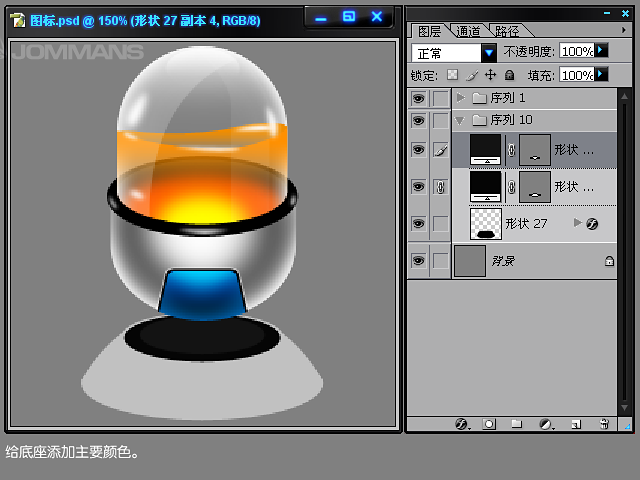Viewport: 640px width, 480px height.
Task: Switch to the 图层 tab
Action: (x=429, y=31)
